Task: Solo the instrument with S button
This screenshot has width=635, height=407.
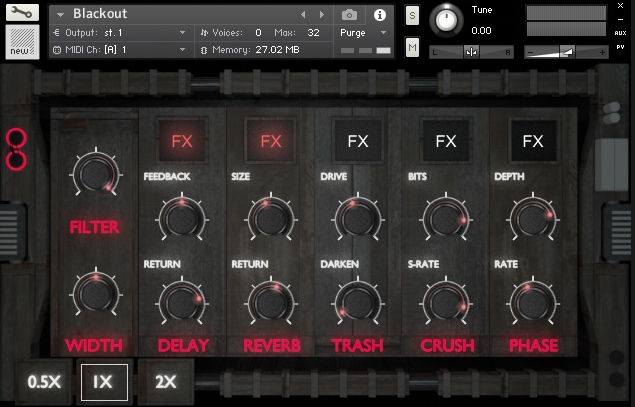Action: coord(412,16)
